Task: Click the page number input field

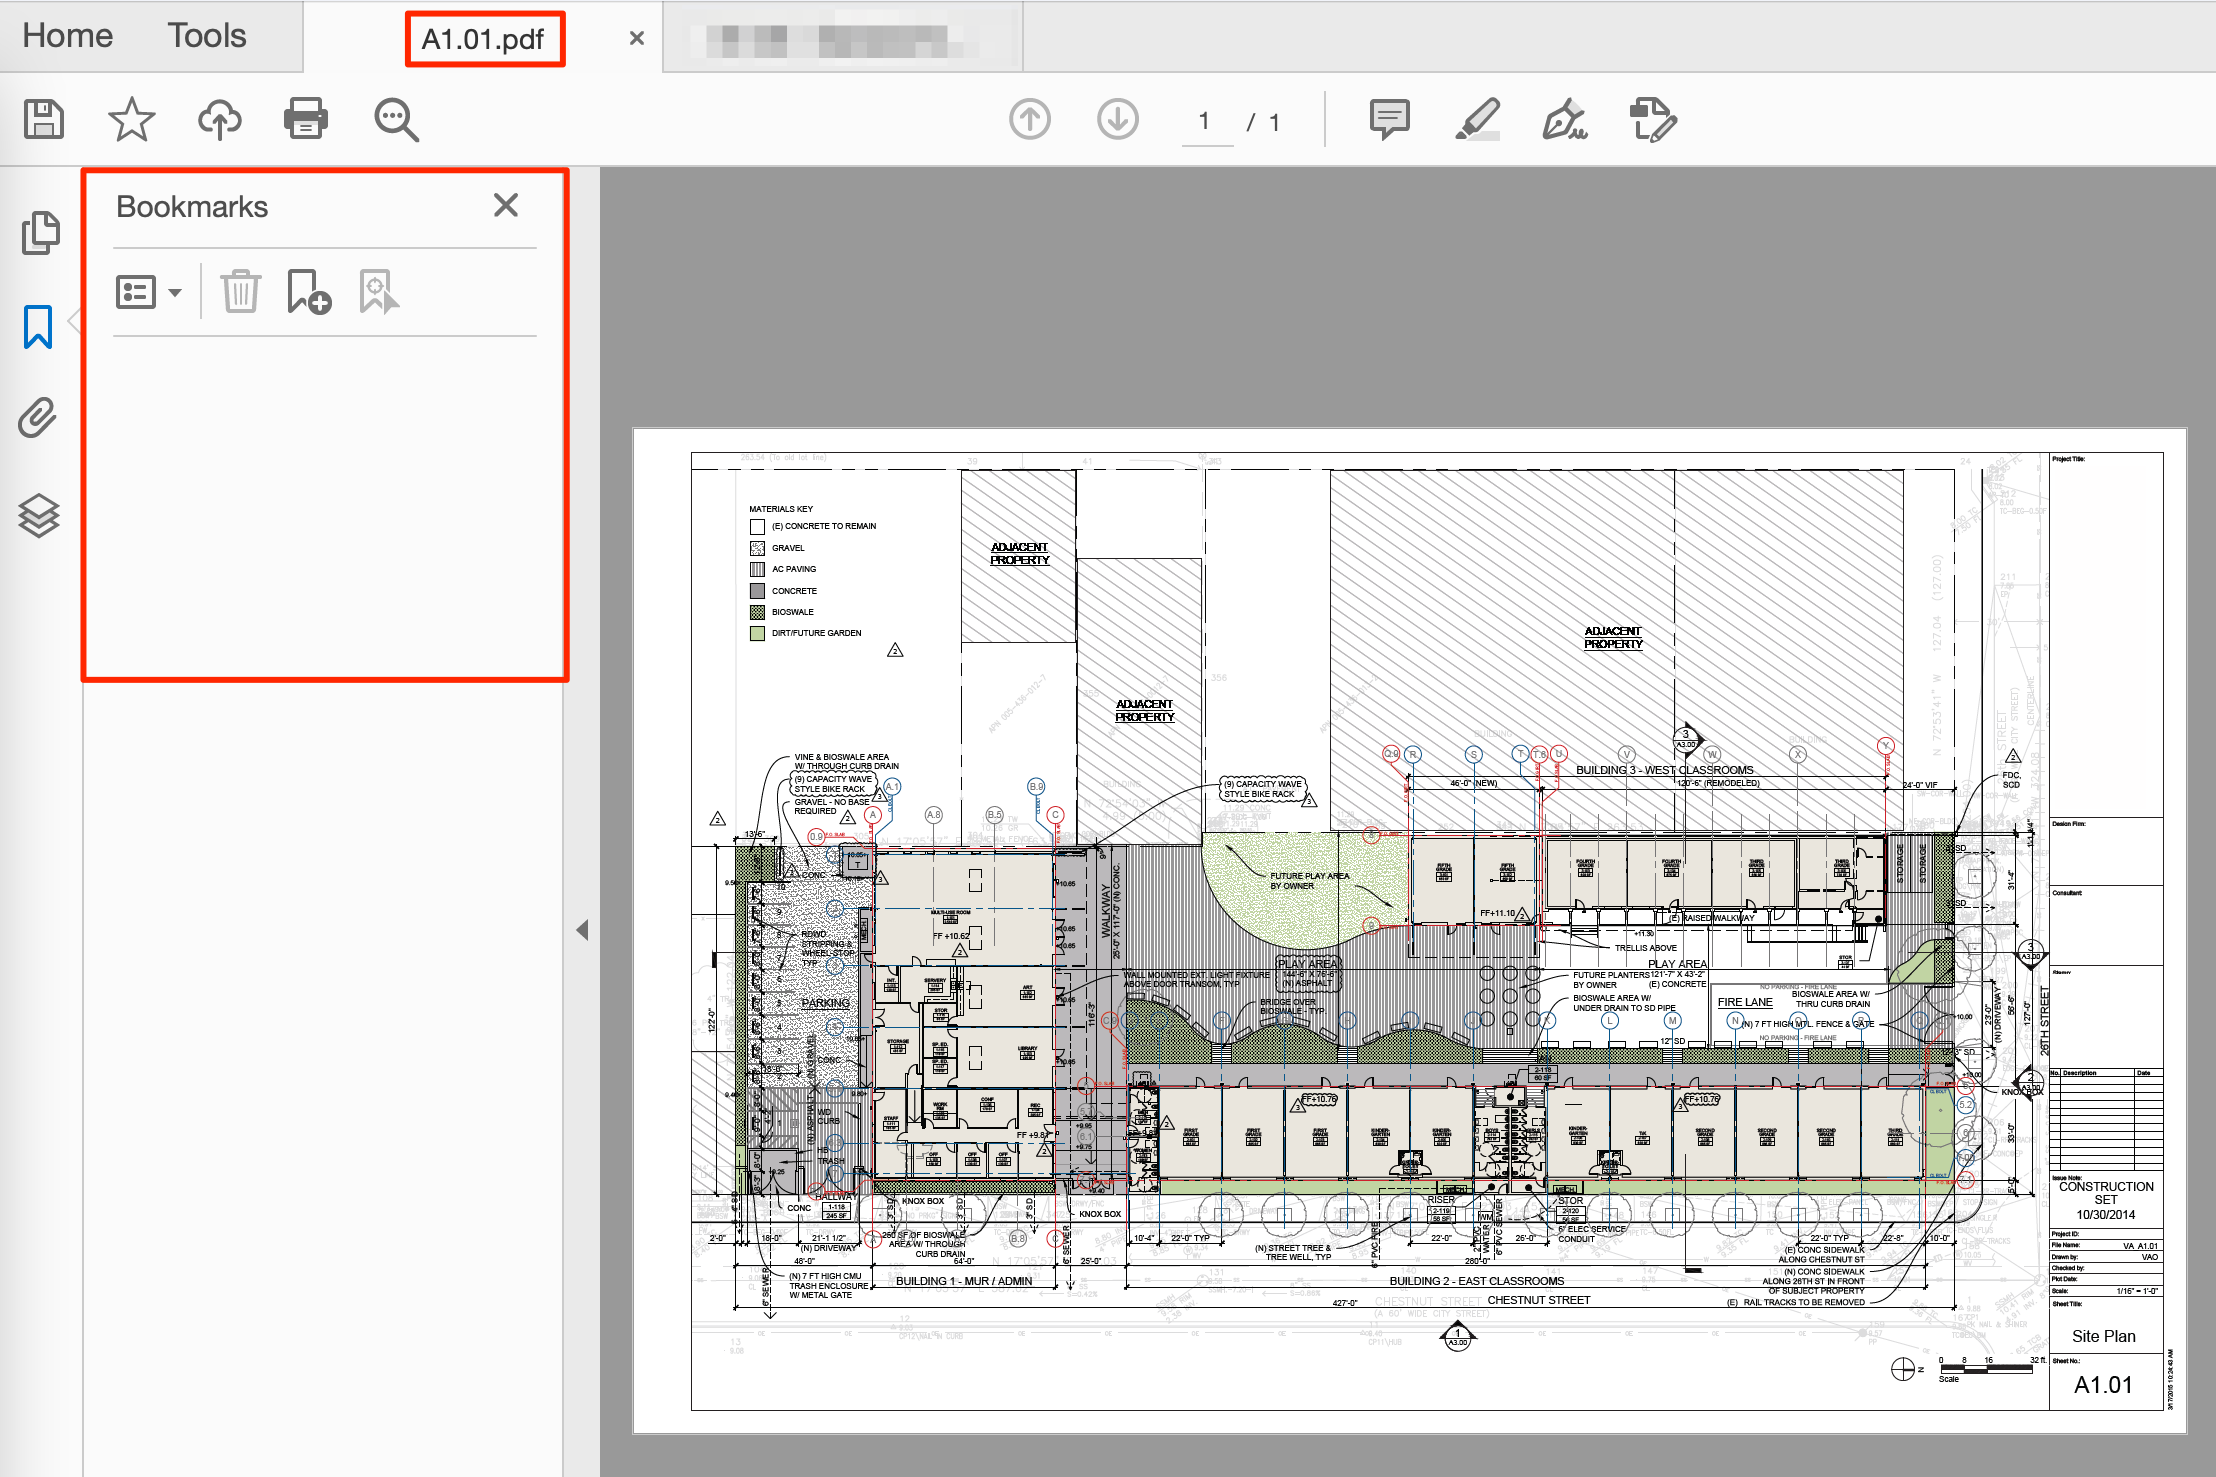Action: coord(1205,122)
